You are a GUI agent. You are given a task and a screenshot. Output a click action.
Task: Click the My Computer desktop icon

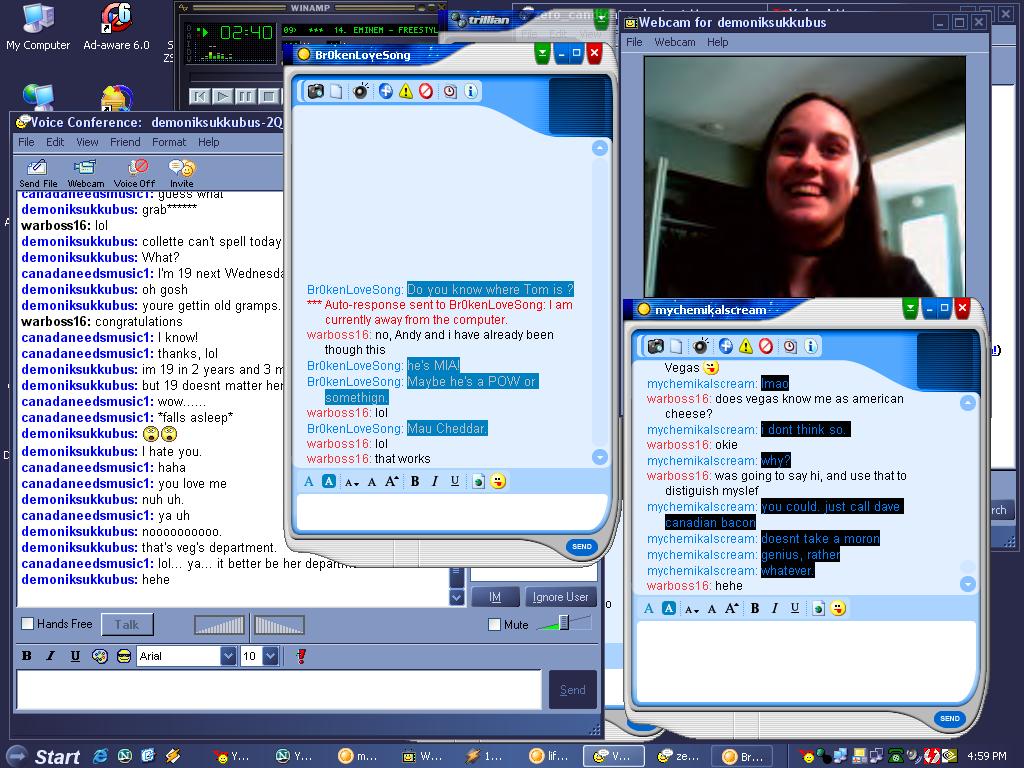tap(38, 26)
